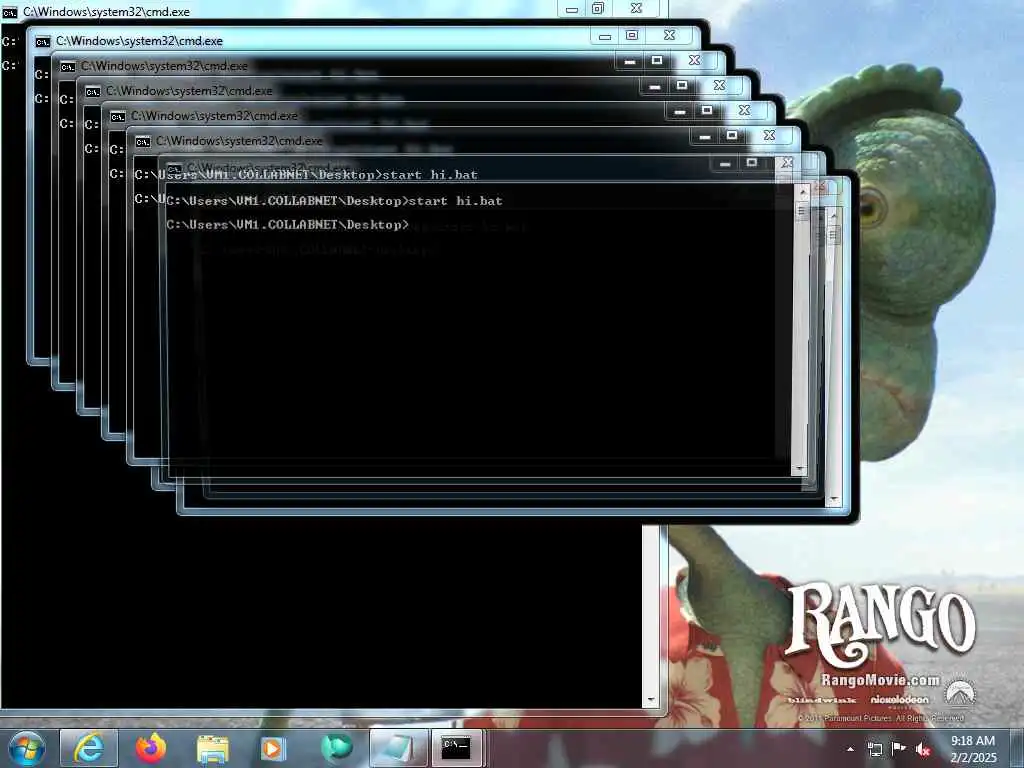1024x768 pixels.
Task: Close the backmost cmd window
Action: (636, 8)
